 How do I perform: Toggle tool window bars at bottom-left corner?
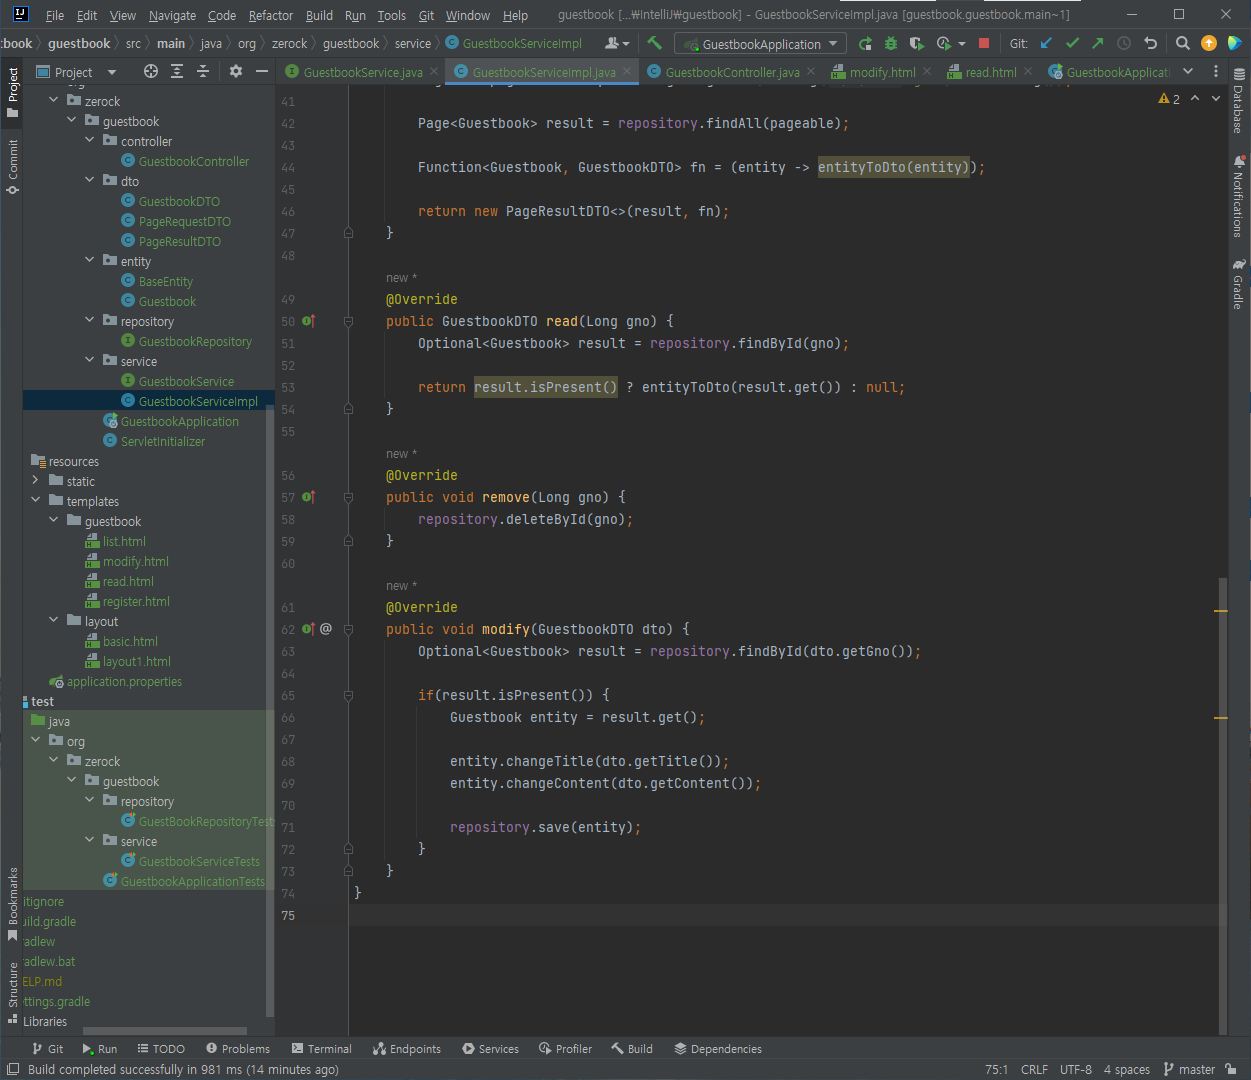point(12,1069)
